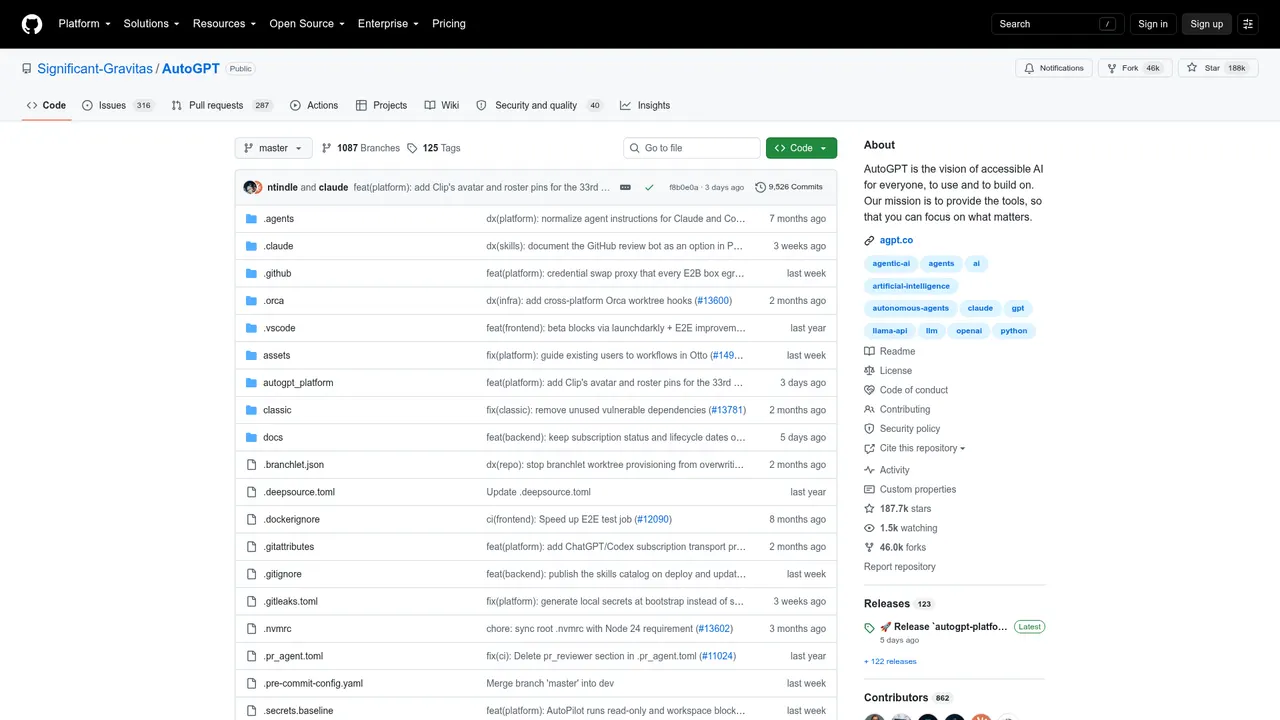Focus the header Search box

click(1058, 24)
